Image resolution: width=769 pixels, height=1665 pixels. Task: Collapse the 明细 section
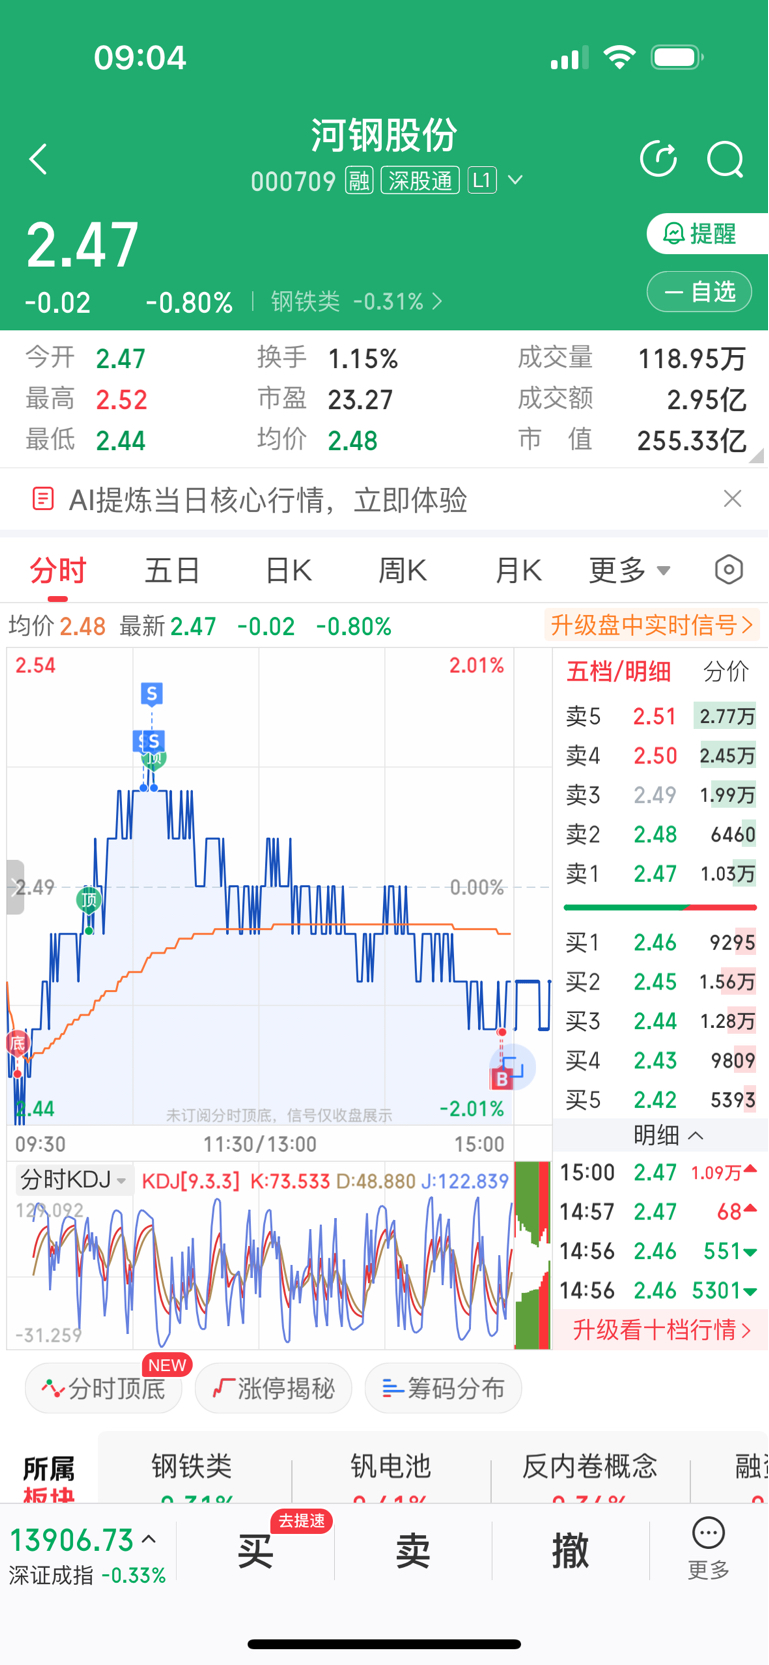pyautogui.click(x=668, y=1135)
